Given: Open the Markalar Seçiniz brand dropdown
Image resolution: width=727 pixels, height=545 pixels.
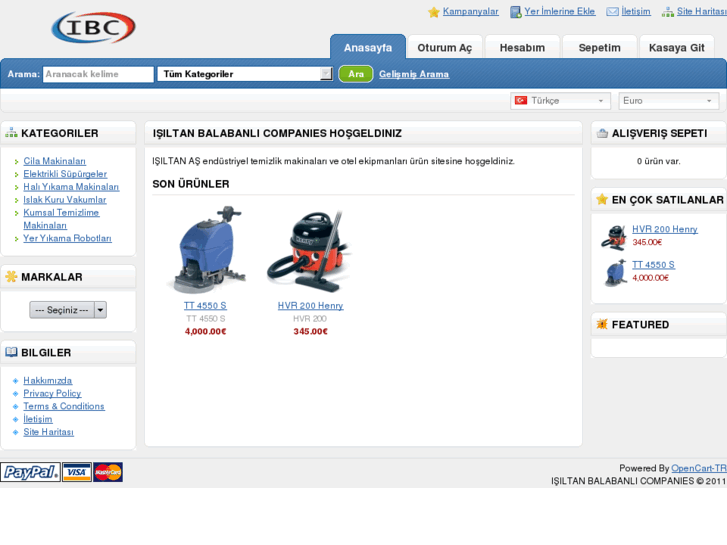Looking at the screenshot, I should (x=68, y=310).
